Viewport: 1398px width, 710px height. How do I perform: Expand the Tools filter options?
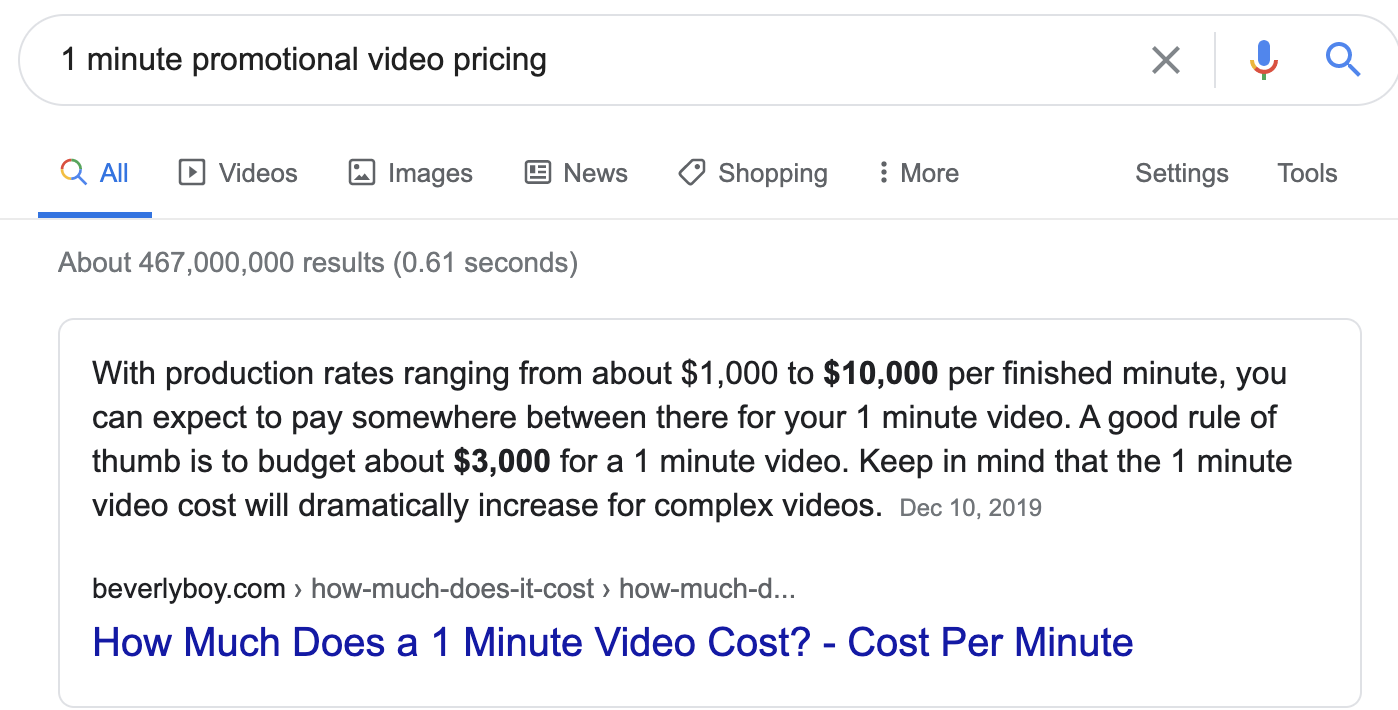click(x=1307, y=173)
